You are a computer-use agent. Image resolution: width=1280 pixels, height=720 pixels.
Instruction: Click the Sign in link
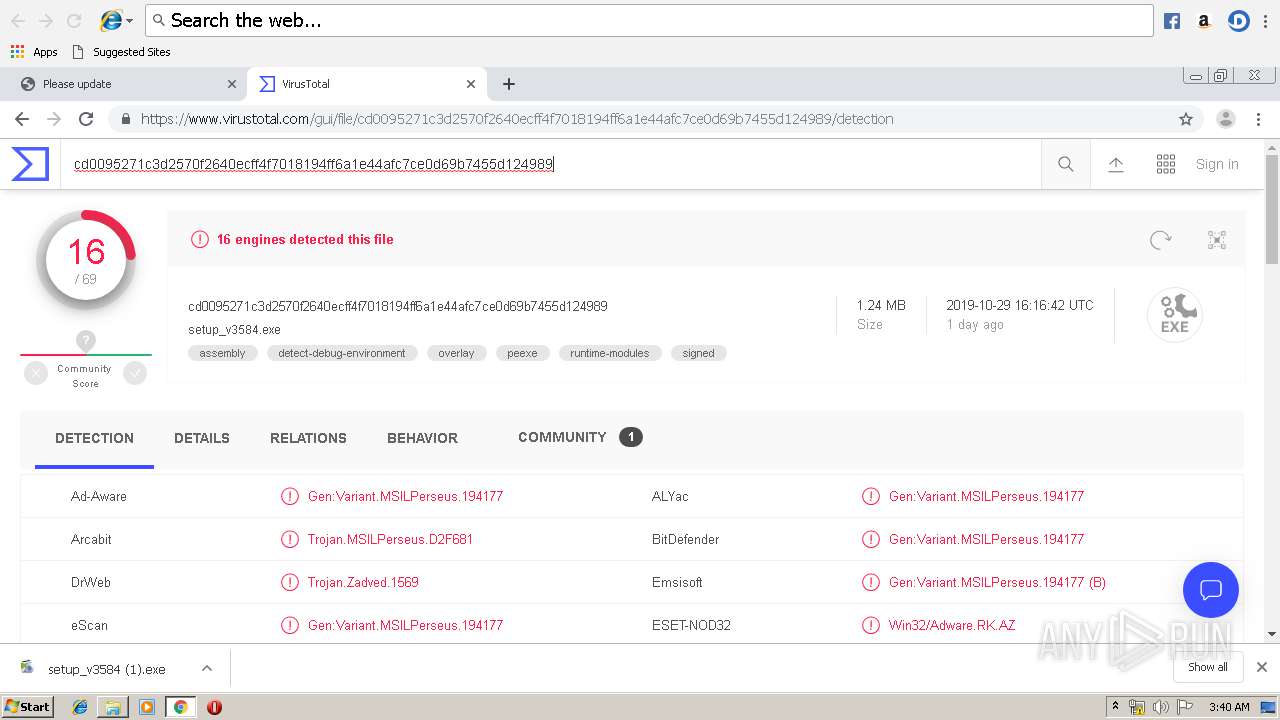click(x=1217, y=164)
